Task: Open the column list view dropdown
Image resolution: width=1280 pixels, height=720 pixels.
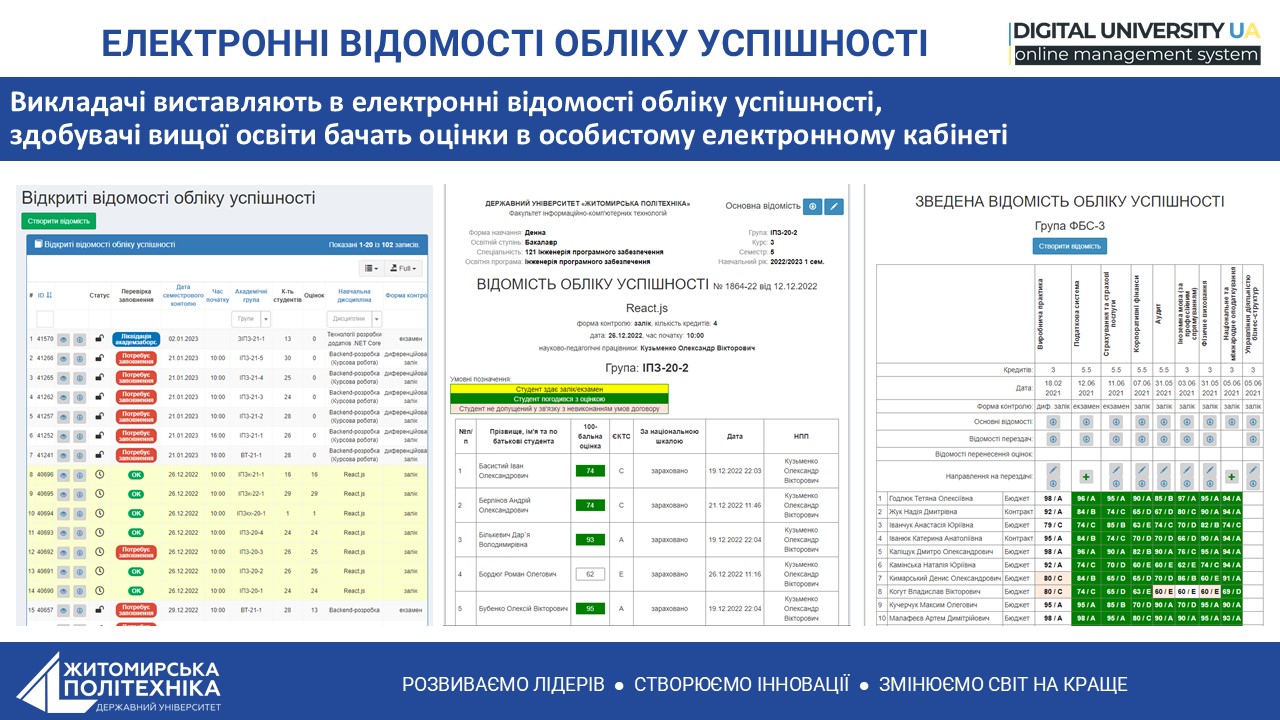Action: (373, 268)
